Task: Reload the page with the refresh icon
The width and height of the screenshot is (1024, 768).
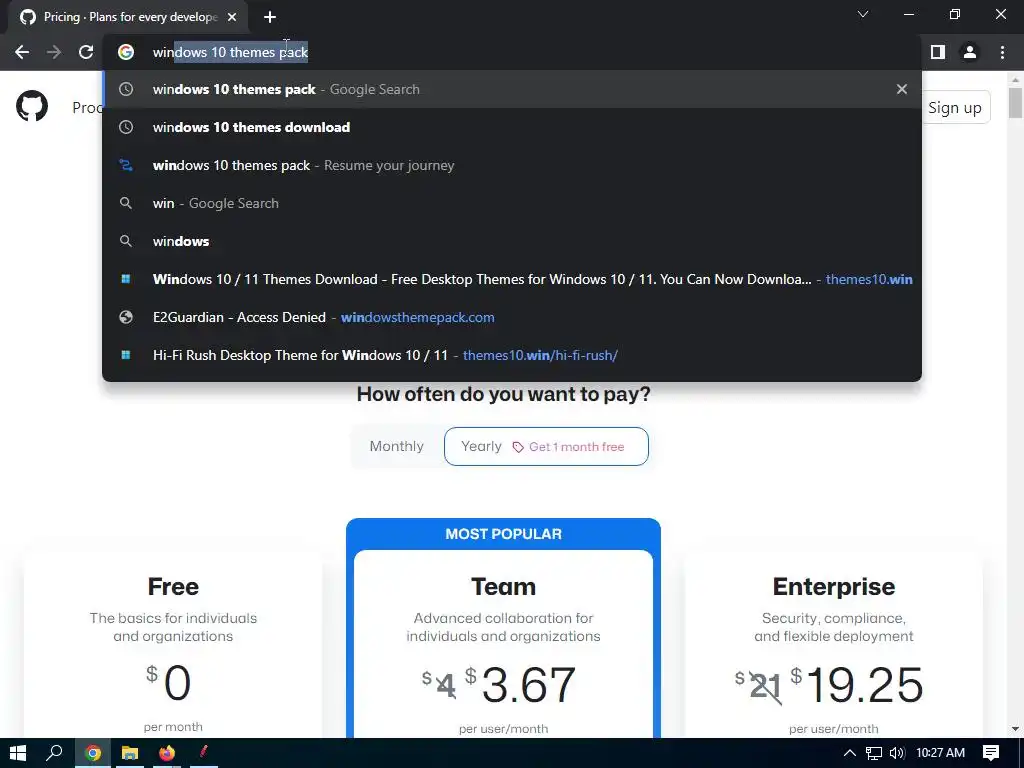Action: click(86, 52)
